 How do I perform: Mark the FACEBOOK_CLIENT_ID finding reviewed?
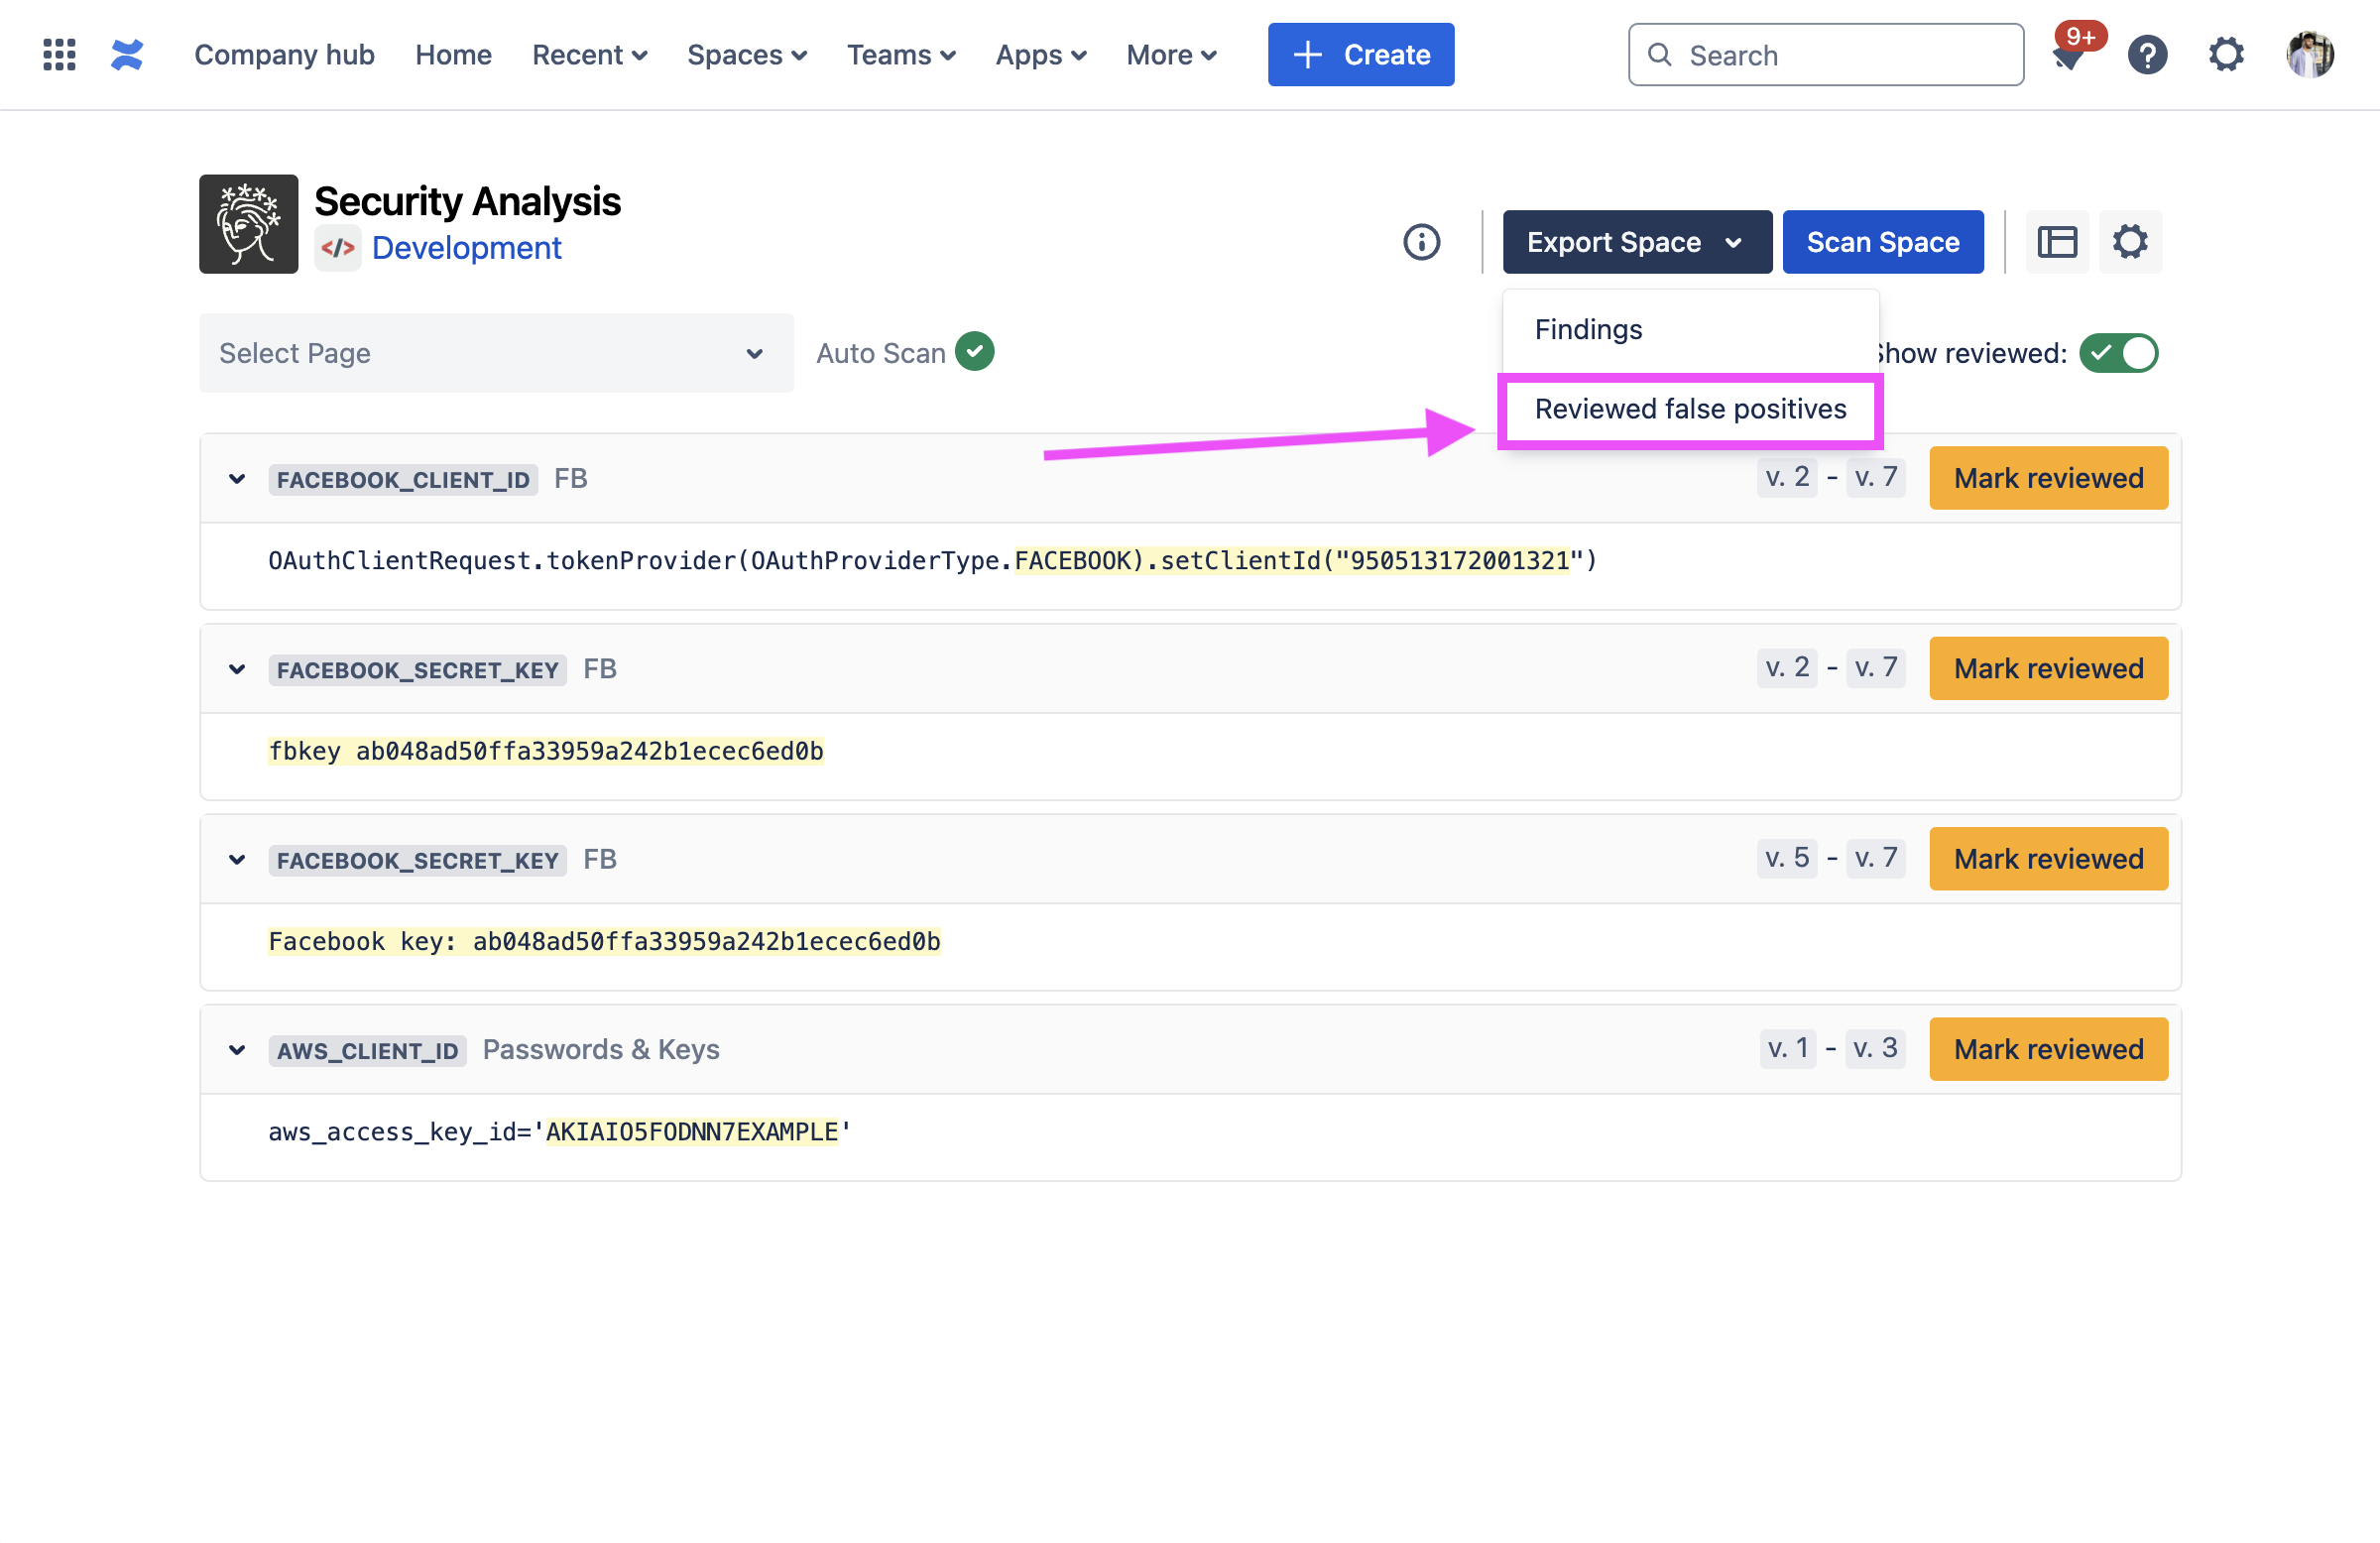[x=2048, y=478]
